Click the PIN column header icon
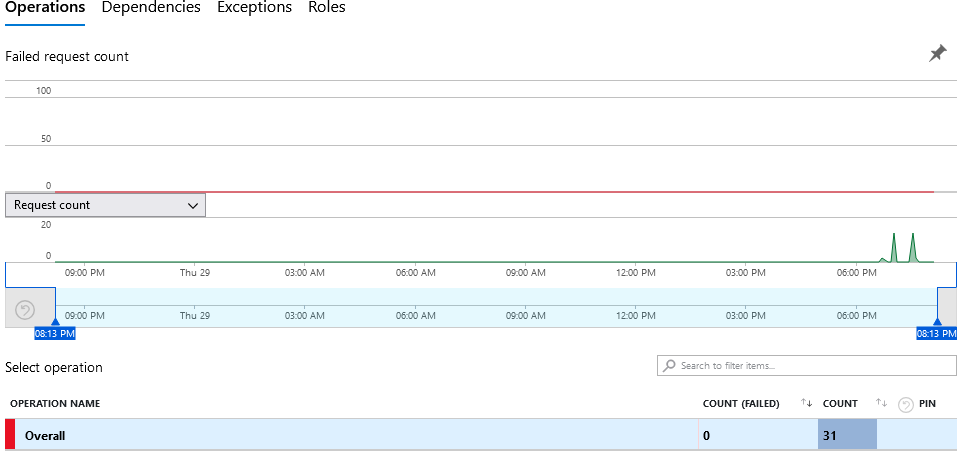 tap(904, 404)
